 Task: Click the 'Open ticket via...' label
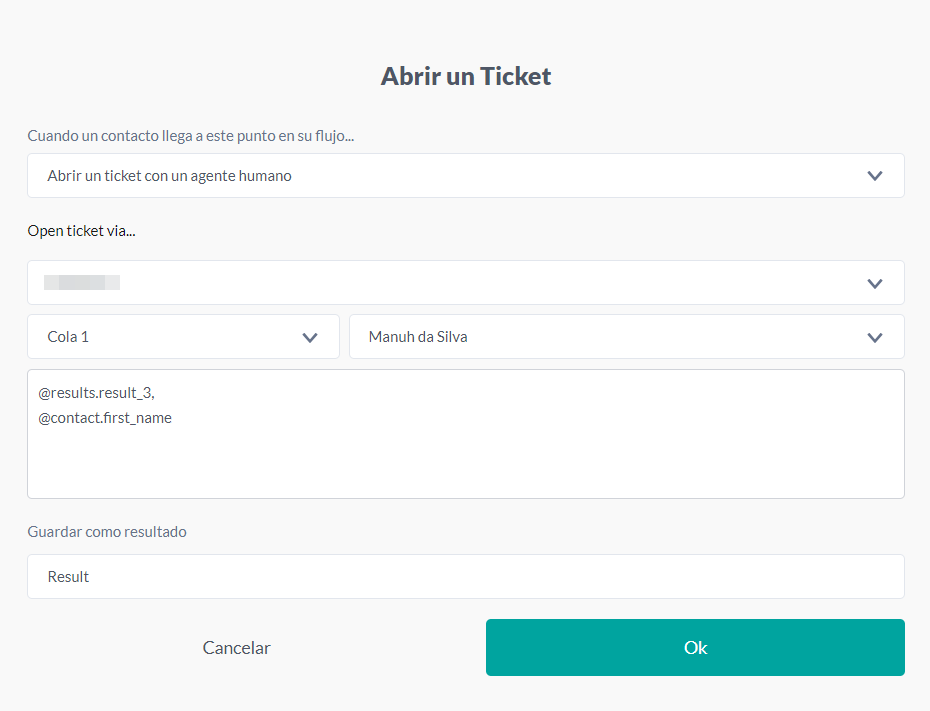81,230
